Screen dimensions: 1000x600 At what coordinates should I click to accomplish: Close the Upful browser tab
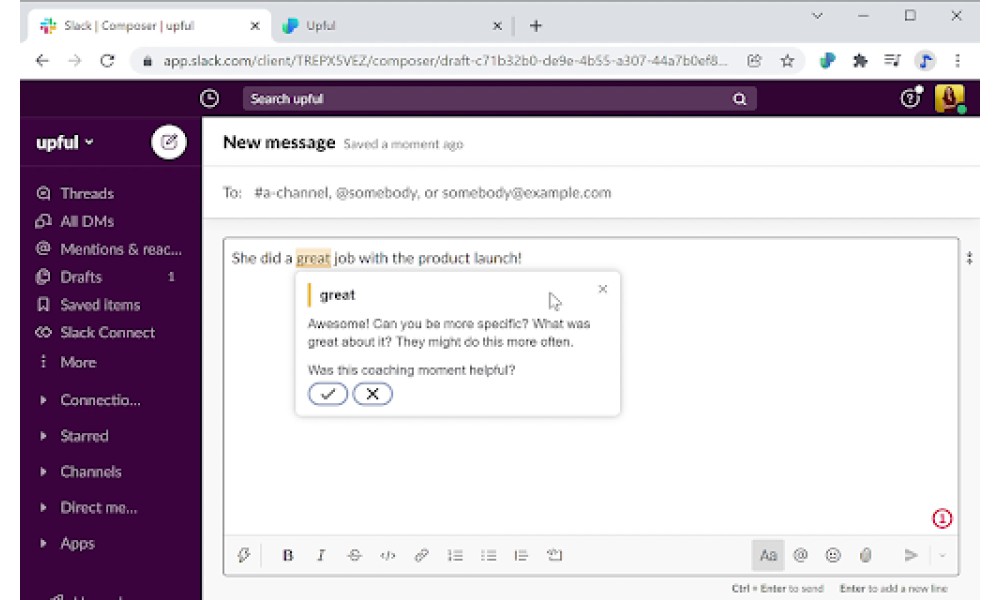497,26
